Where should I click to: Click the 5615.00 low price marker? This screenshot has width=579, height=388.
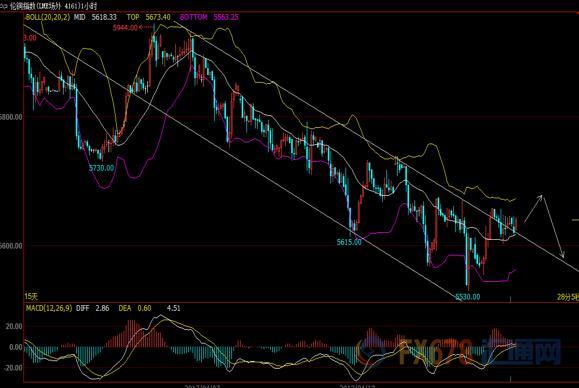coord(349,242)
